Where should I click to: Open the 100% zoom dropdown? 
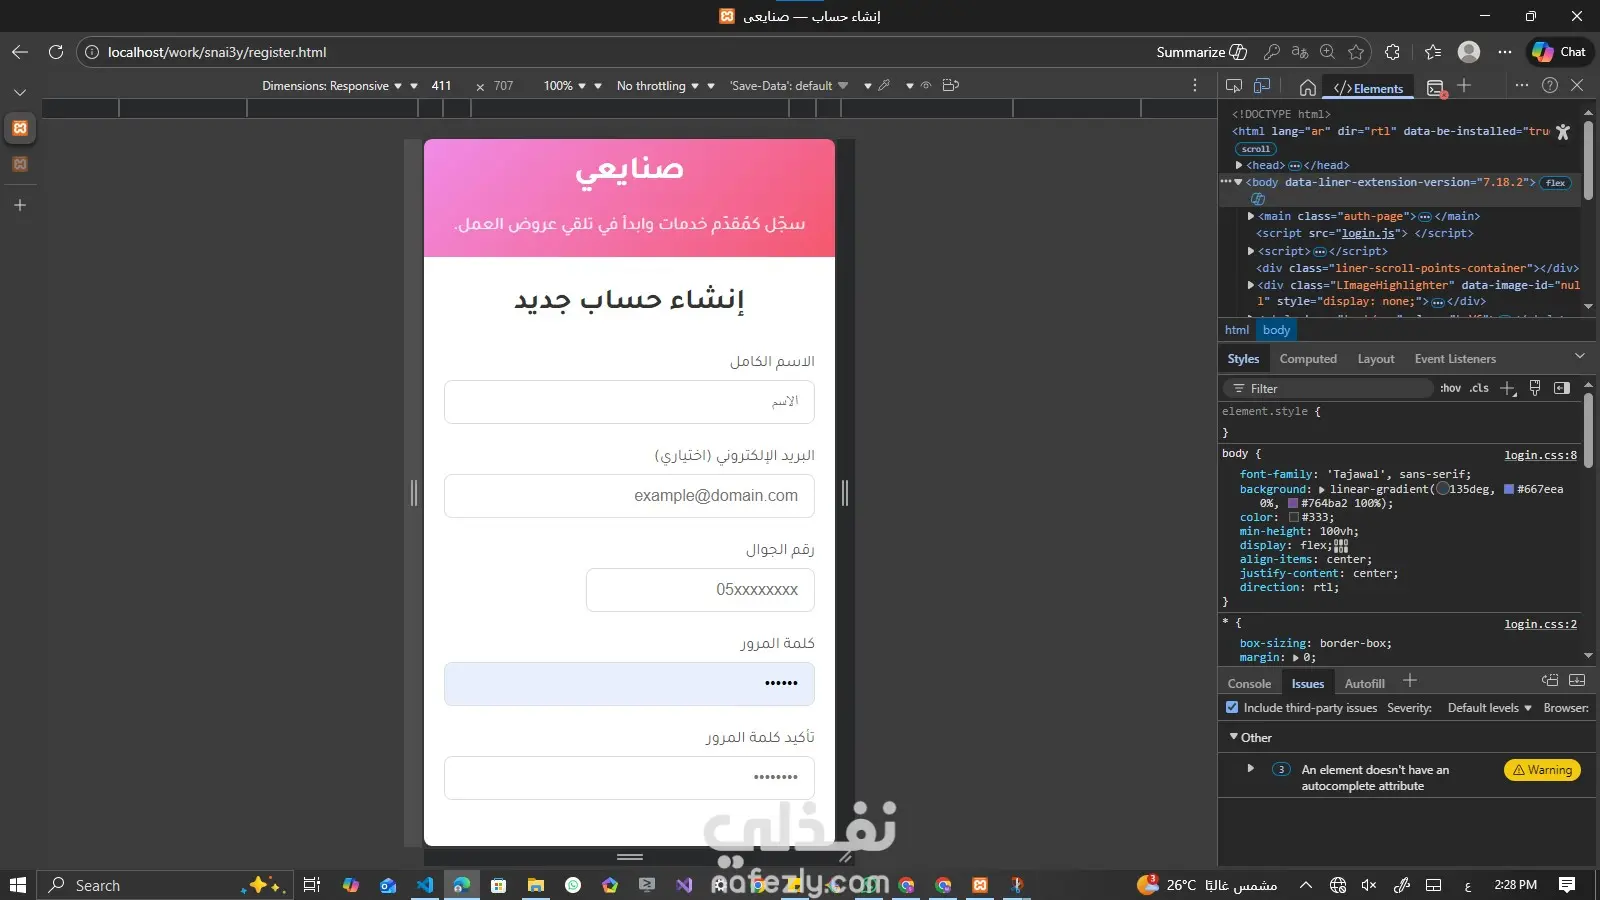pyautogui.click(x=564, y=86)
